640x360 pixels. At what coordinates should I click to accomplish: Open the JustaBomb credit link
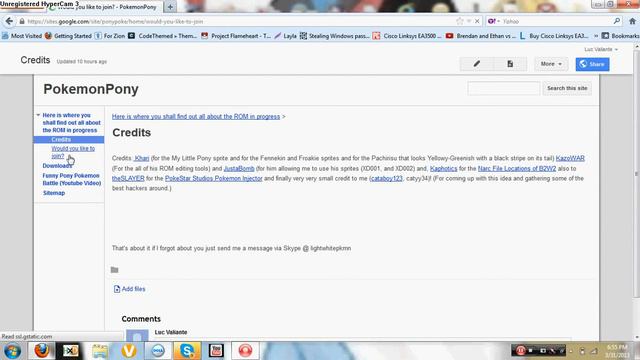click(239, 169)
